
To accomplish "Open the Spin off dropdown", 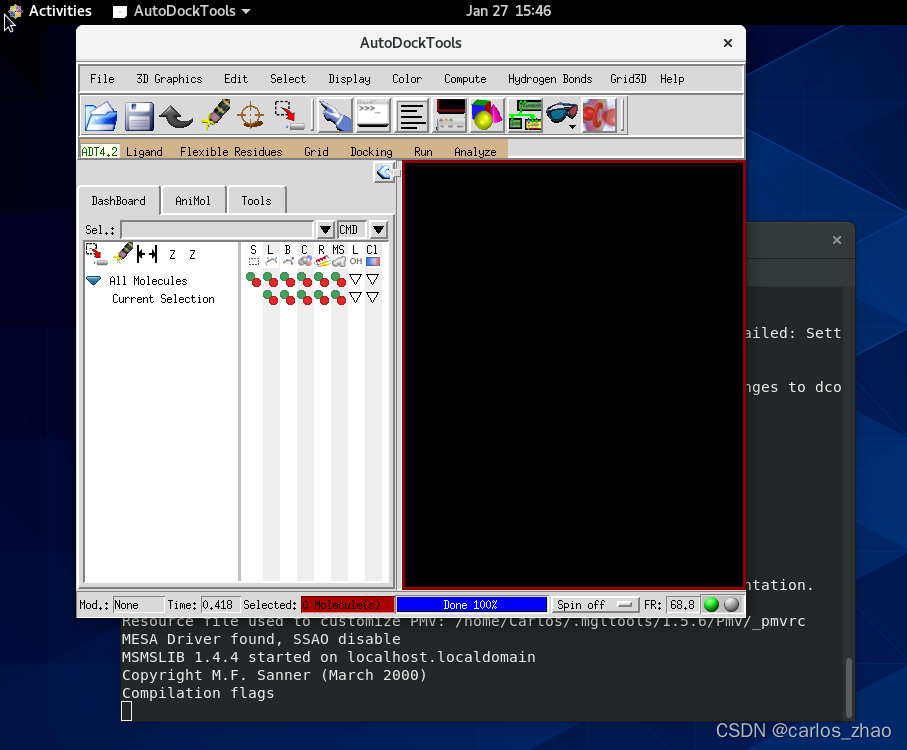I will pyautogui.click(x=595, y=605).
